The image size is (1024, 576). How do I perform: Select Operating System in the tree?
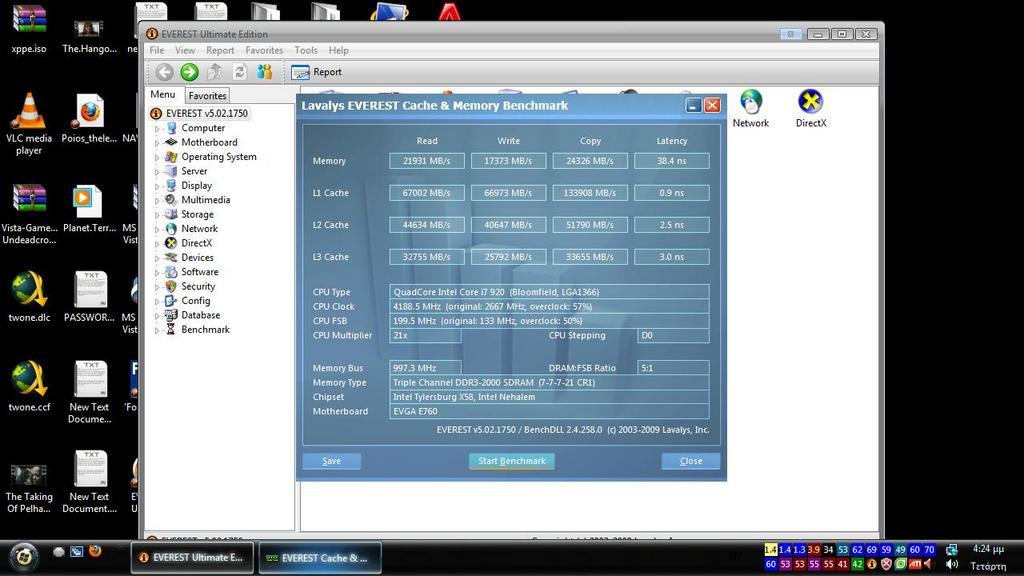pos(219,157)
